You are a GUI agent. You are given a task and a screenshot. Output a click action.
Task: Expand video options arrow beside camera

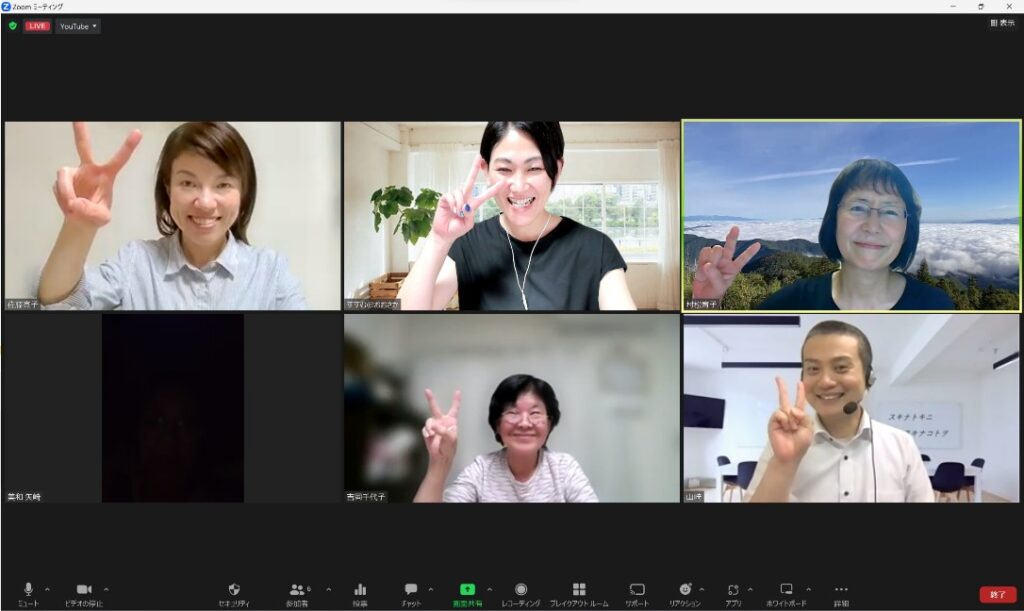107,589
